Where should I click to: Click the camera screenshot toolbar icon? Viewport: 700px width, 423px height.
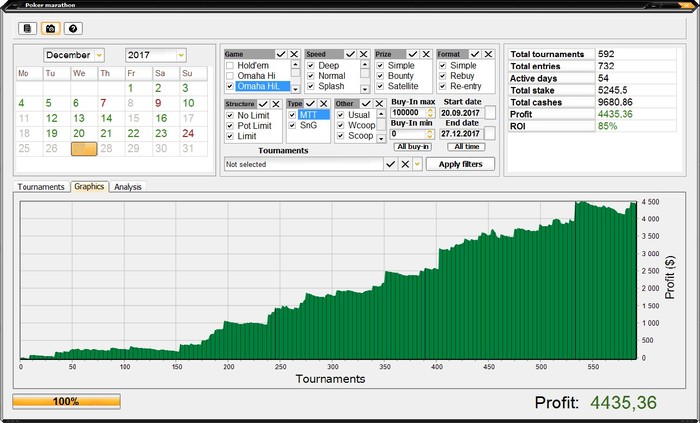click(50, 29)
